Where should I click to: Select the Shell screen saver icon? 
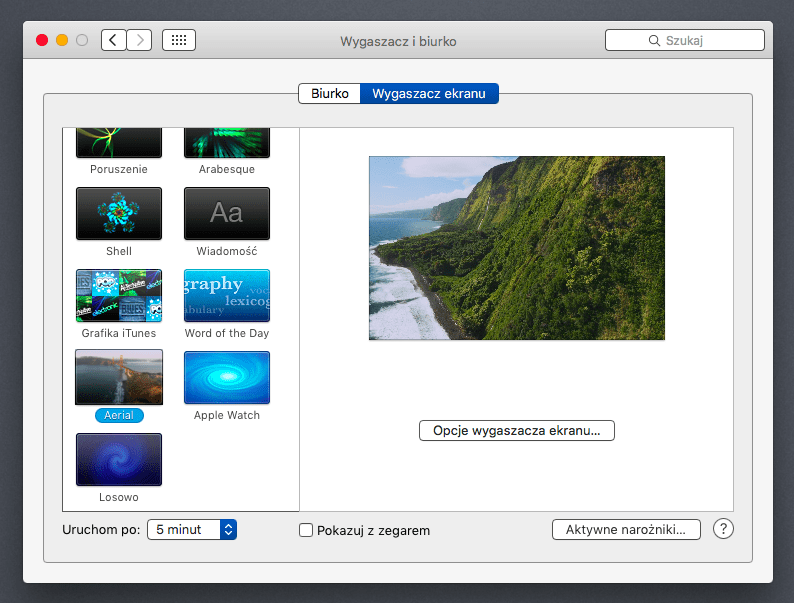118,214
